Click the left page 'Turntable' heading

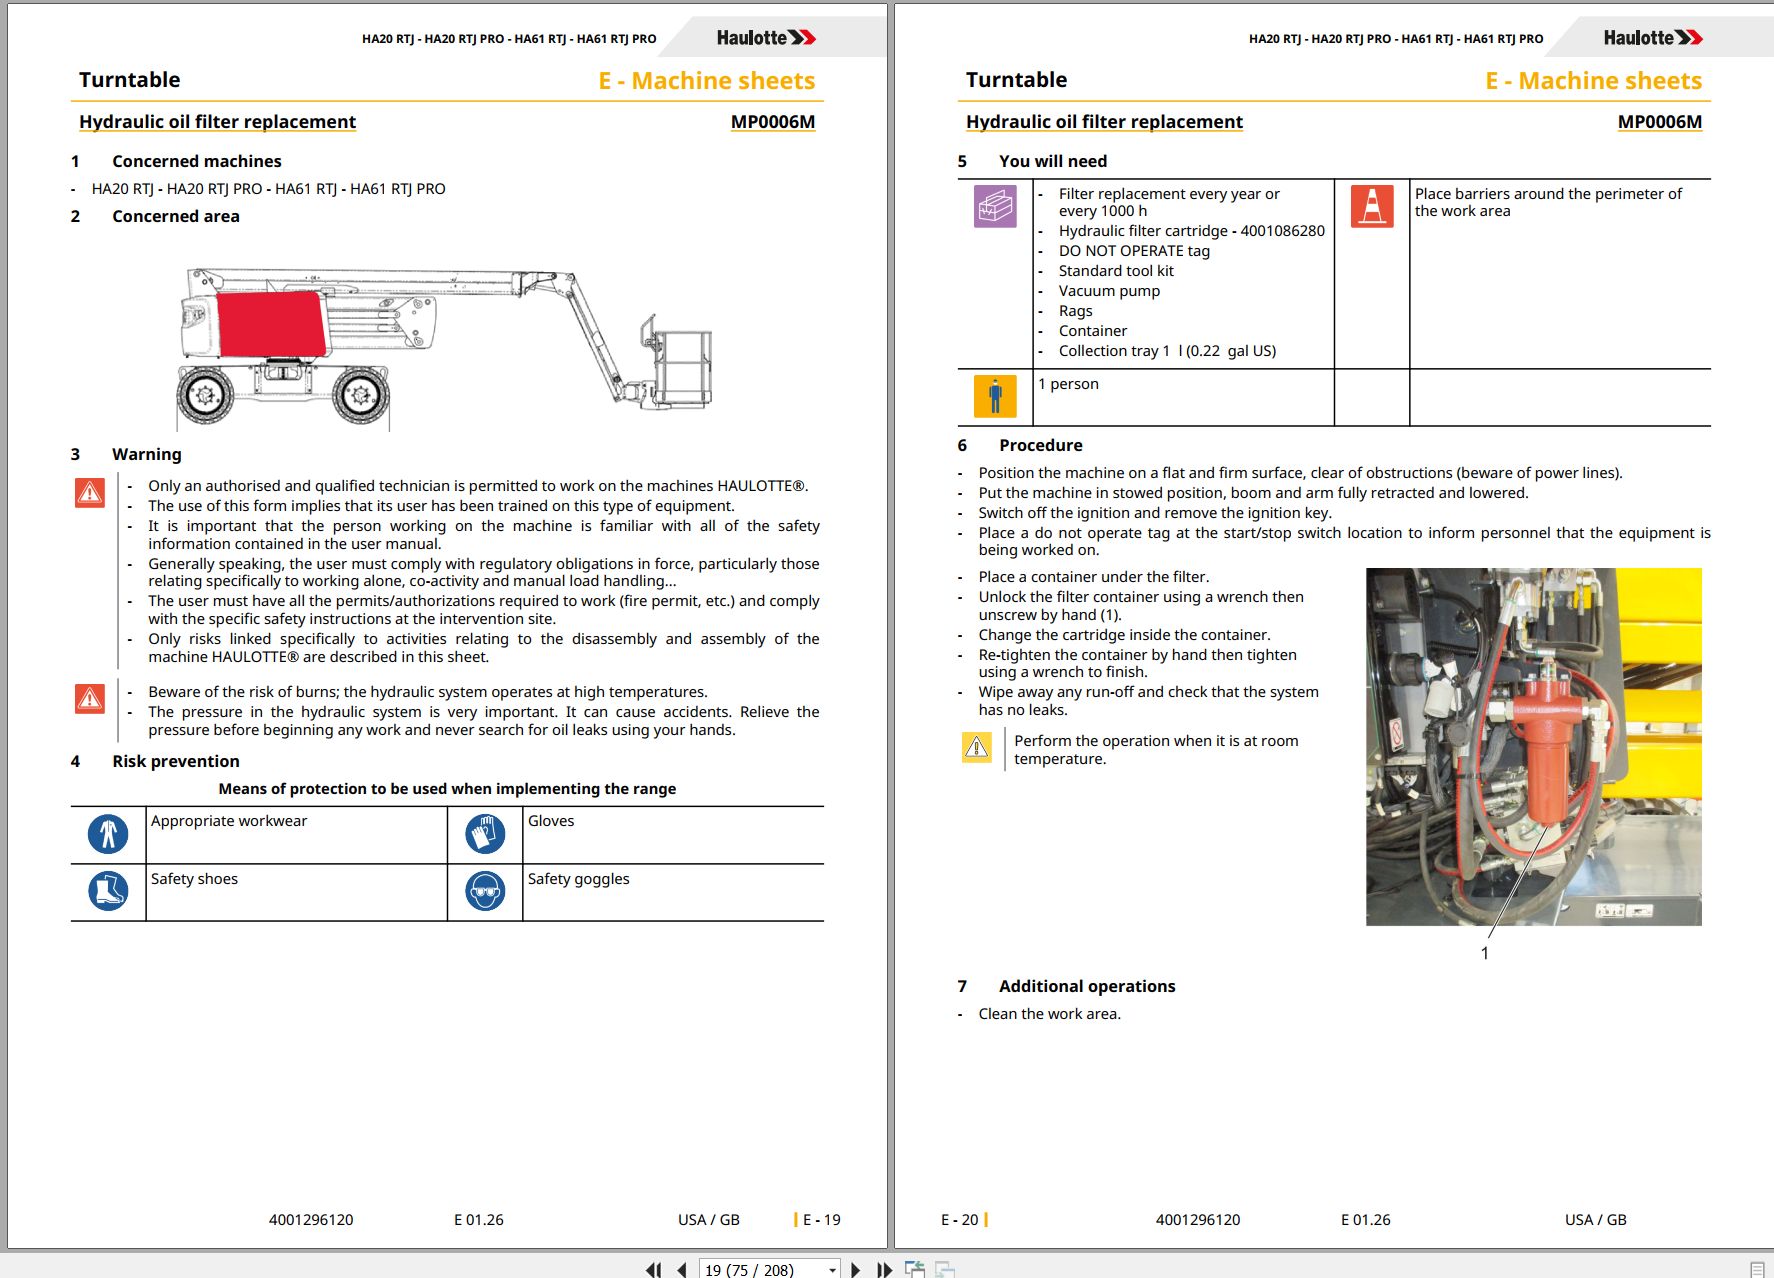[129, 80]
